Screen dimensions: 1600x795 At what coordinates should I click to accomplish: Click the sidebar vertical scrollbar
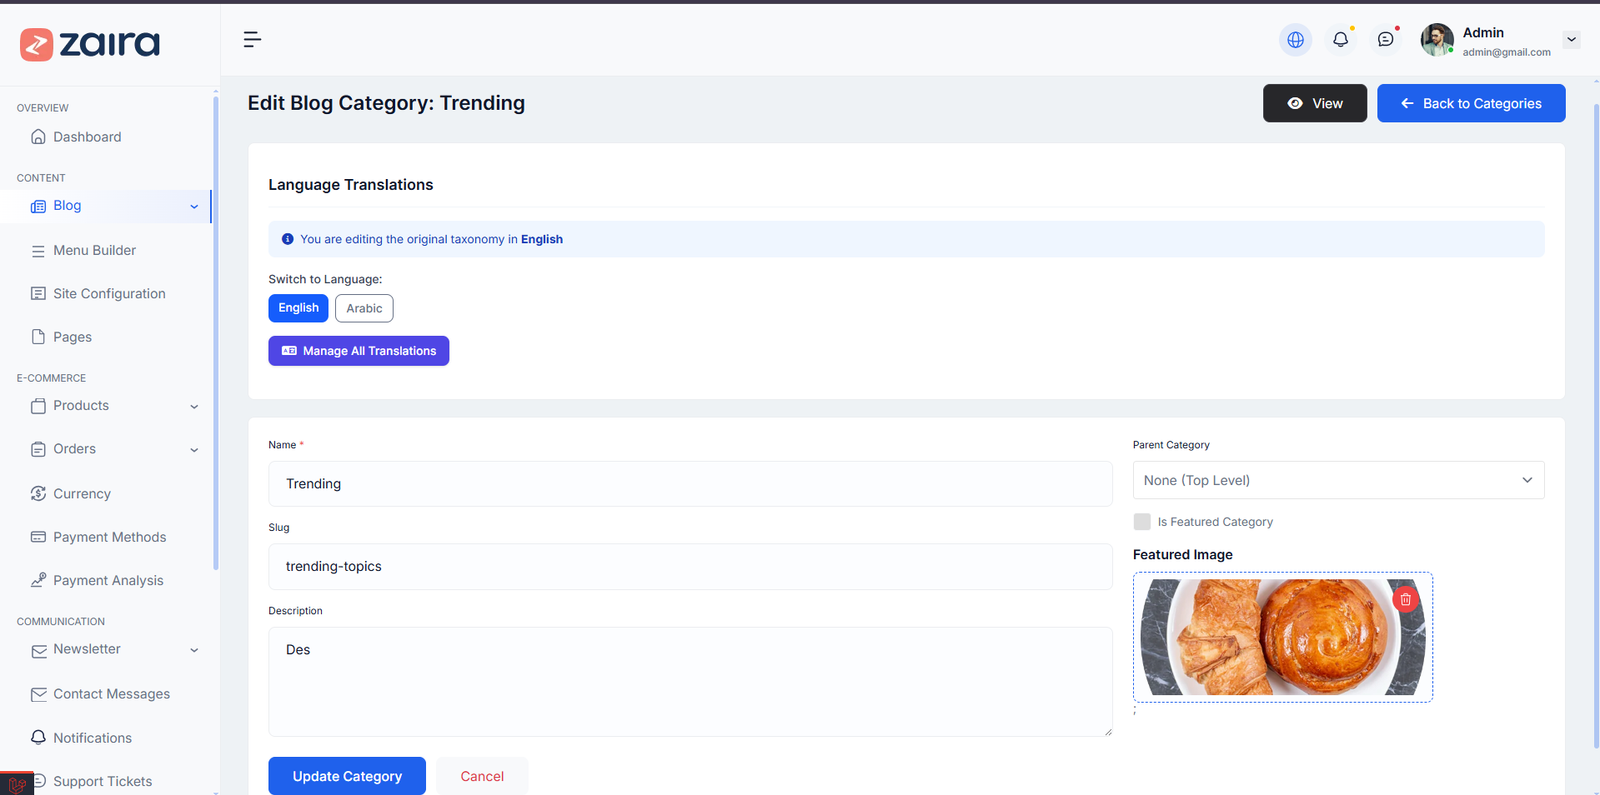tap(215, 330)
